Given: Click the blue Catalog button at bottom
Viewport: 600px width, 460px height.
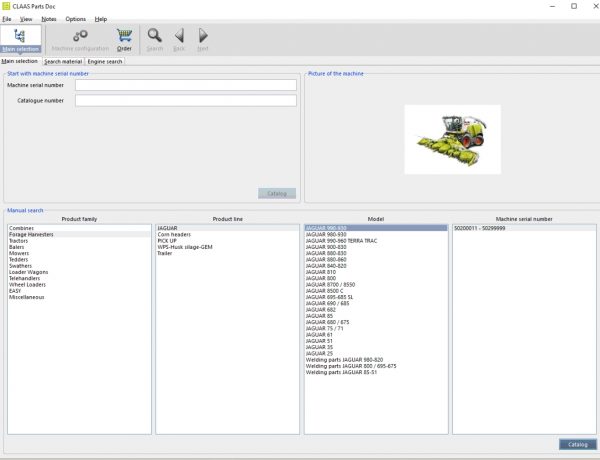Looking at the screenshot, I should point(578,444).
